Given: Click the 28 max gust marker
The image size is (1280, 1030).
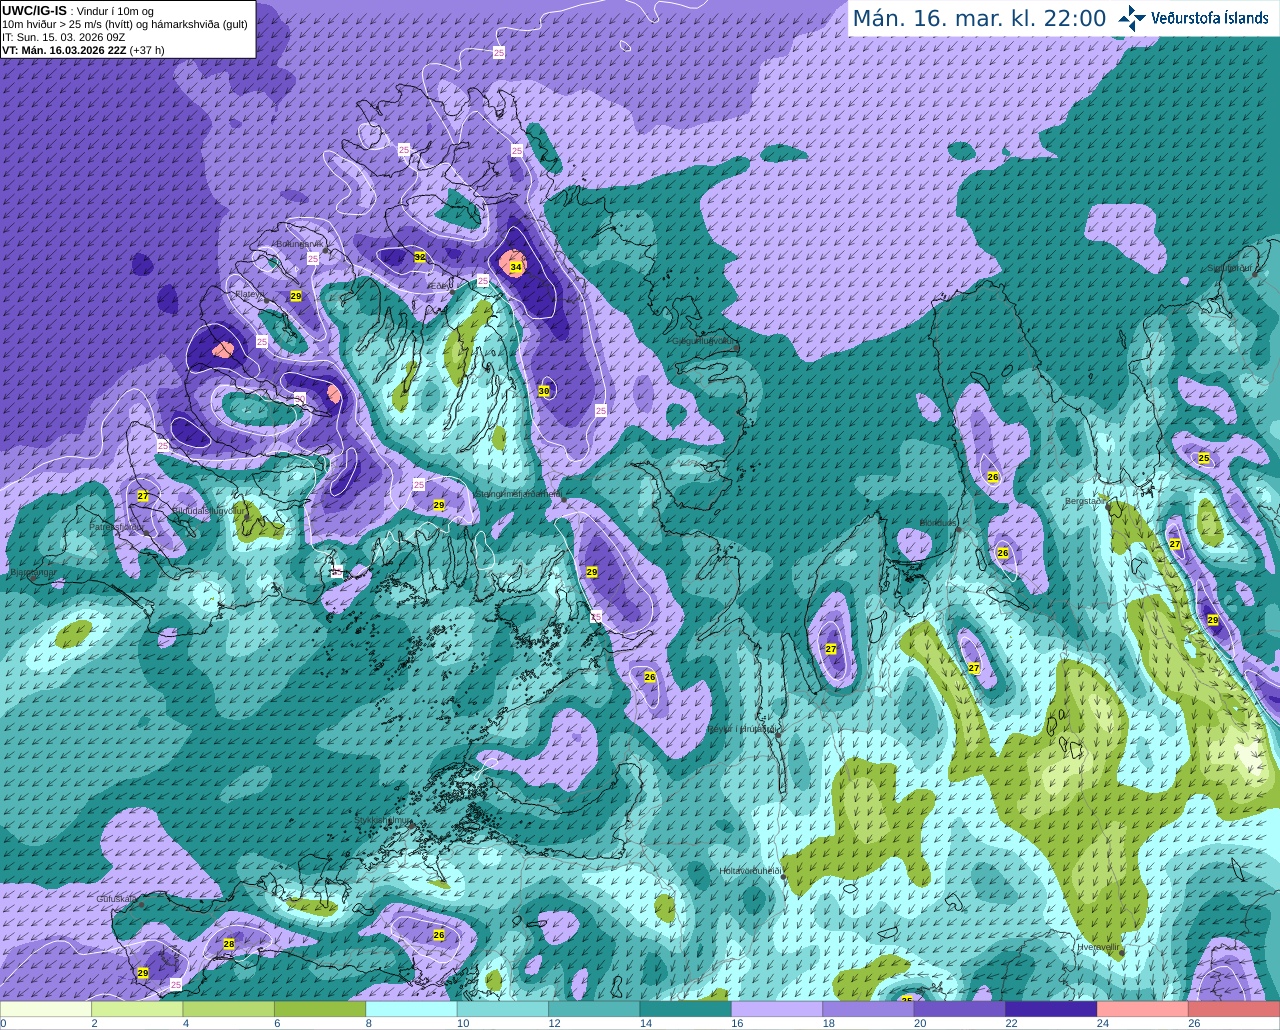Looking at the screenshot, I should (229, 944).
